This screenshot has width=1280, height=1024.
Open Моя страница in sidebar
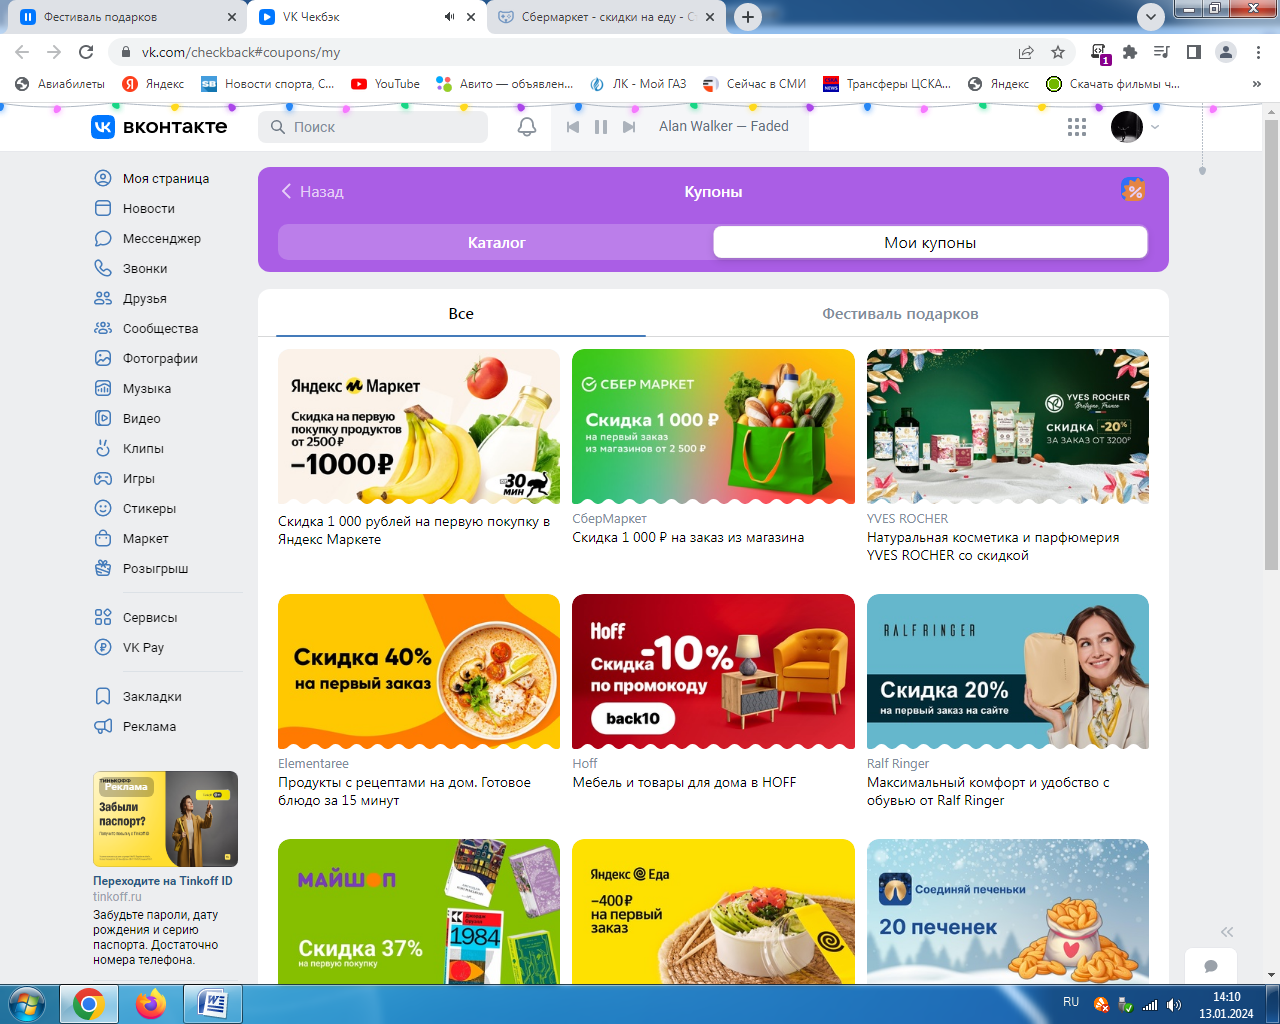[166, 179]
